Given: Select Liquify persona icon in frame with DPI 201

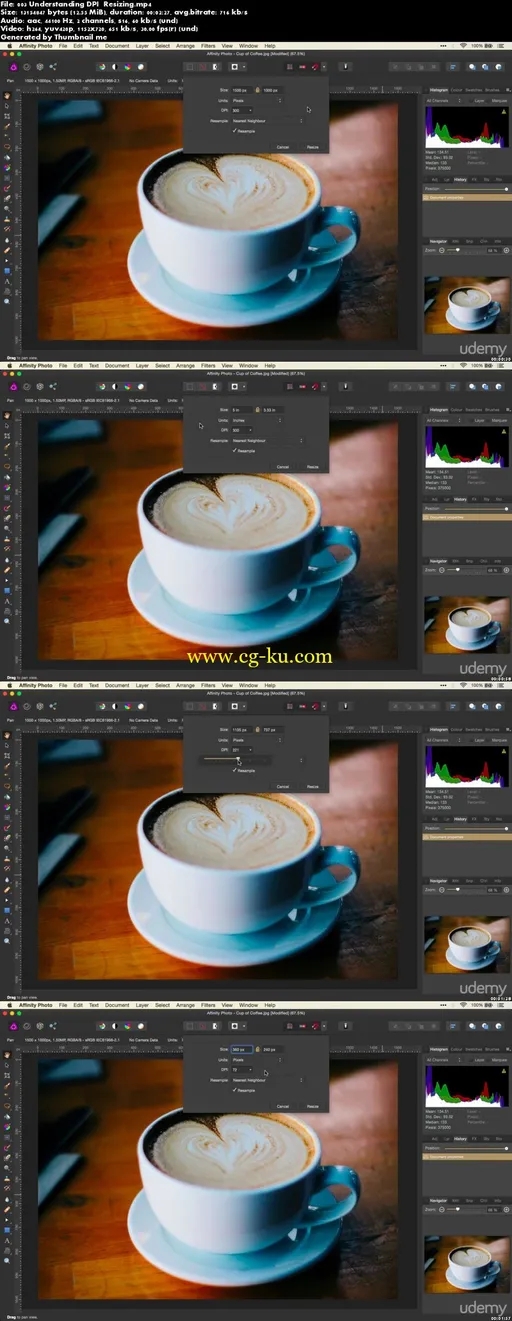Looking at the screenshot, I should pyautogui.click(x=27, y=705).
